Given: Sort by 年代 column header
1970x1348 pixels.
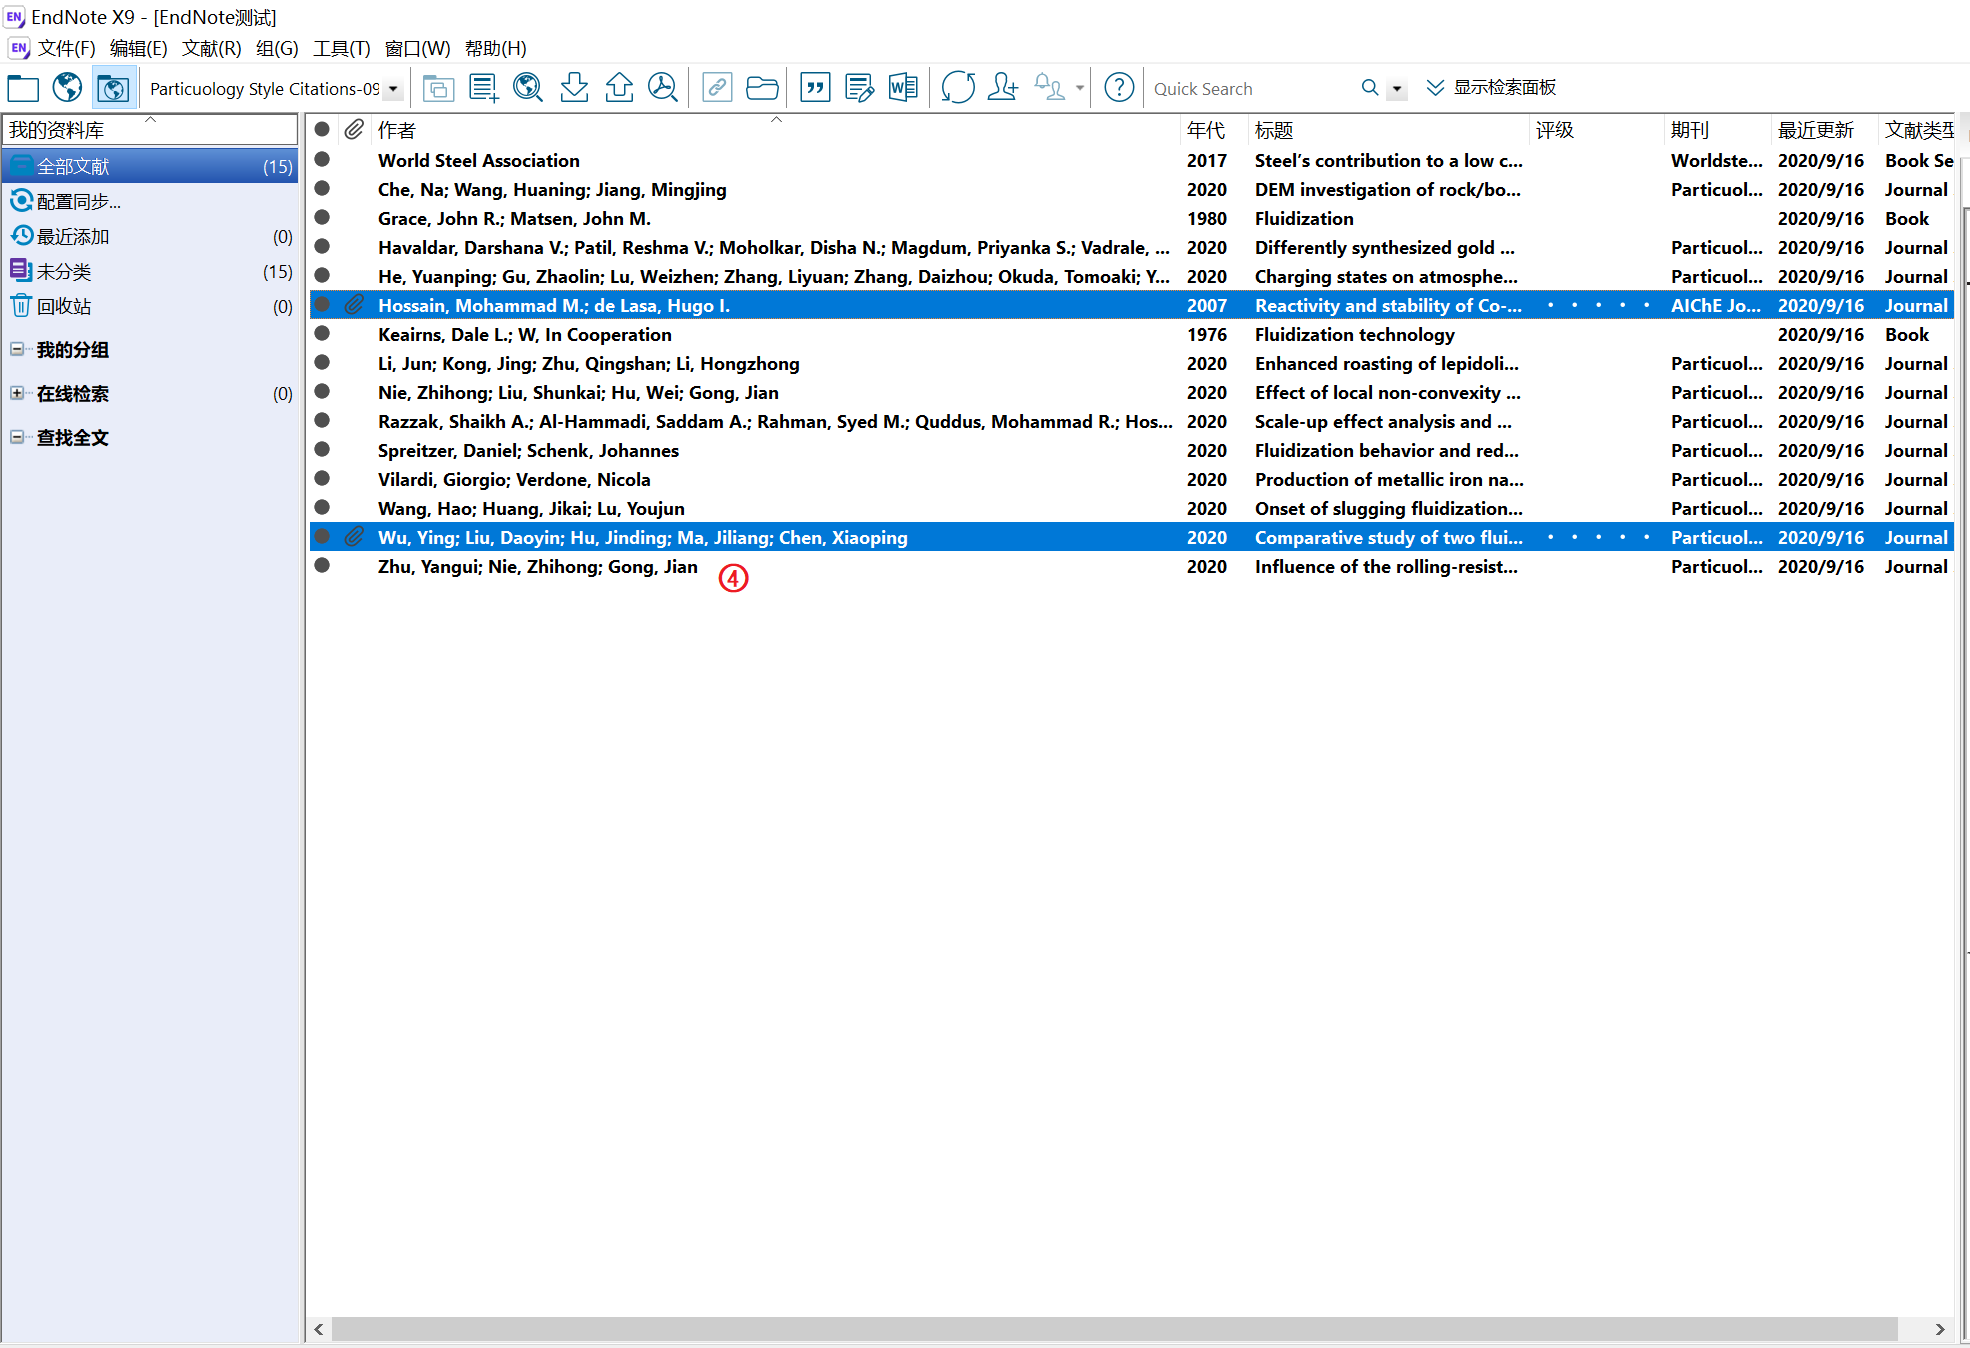Looking at the screenshot, I should coord(1214,130).
